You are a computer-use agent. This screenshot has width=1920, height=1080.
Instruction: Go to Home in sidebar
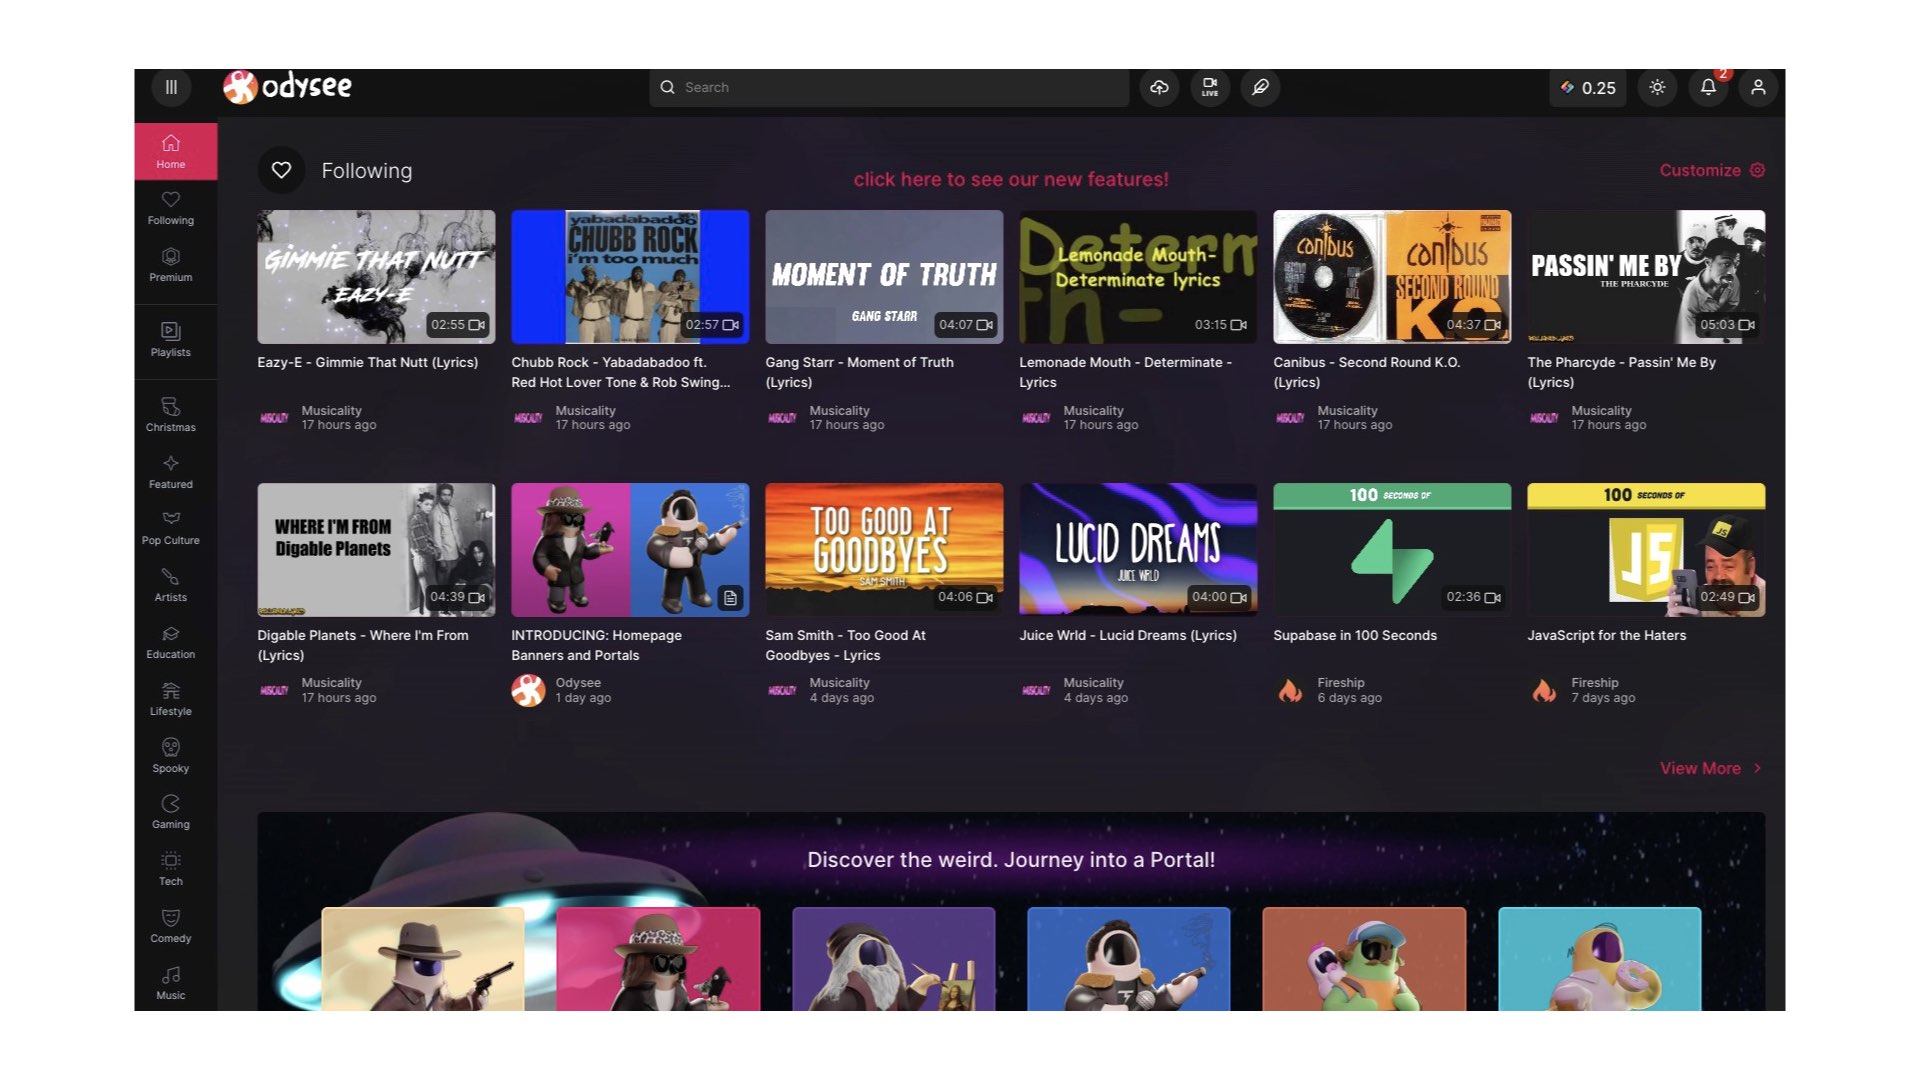point(176,151)
